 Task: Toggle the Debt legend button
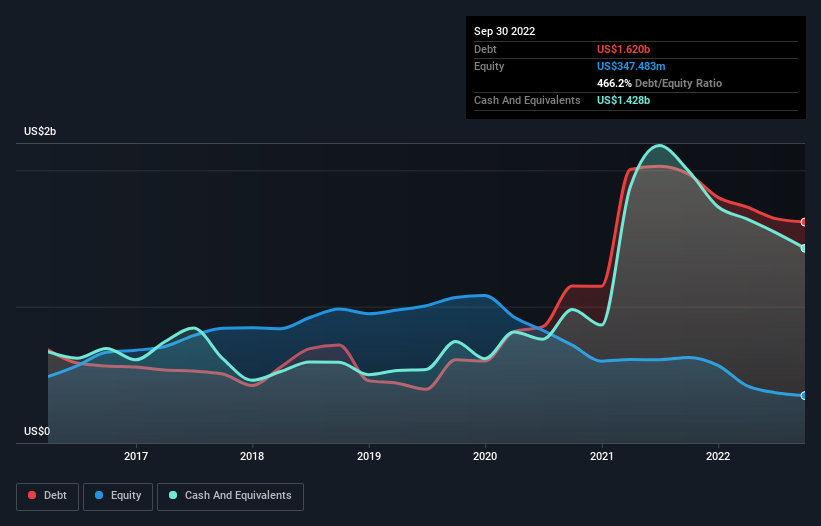click(48, 496)
